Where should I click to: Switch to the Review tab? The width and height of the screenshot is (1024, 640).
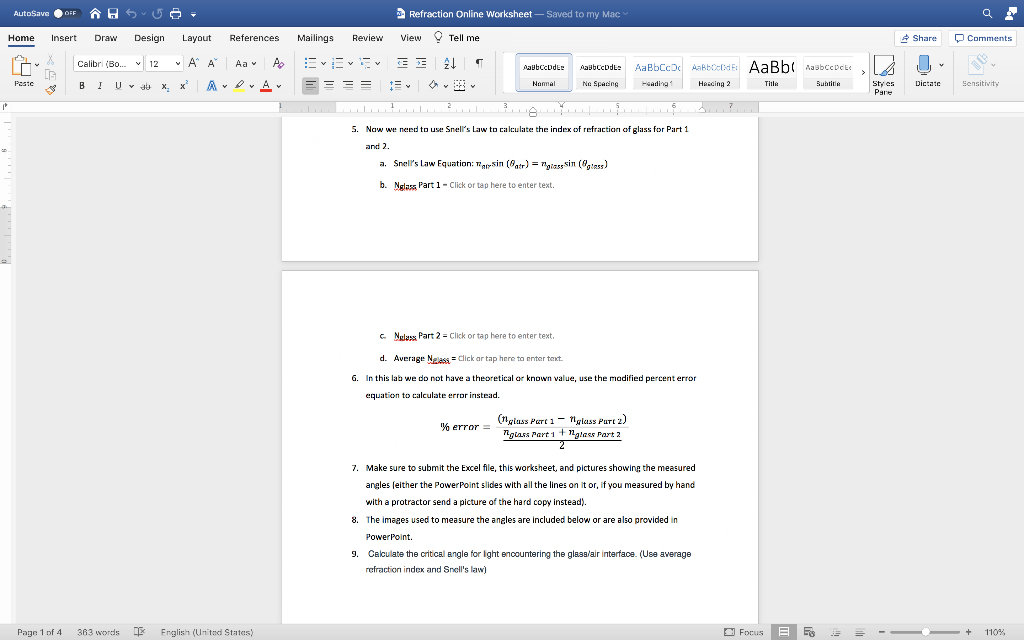coord(367,38)
